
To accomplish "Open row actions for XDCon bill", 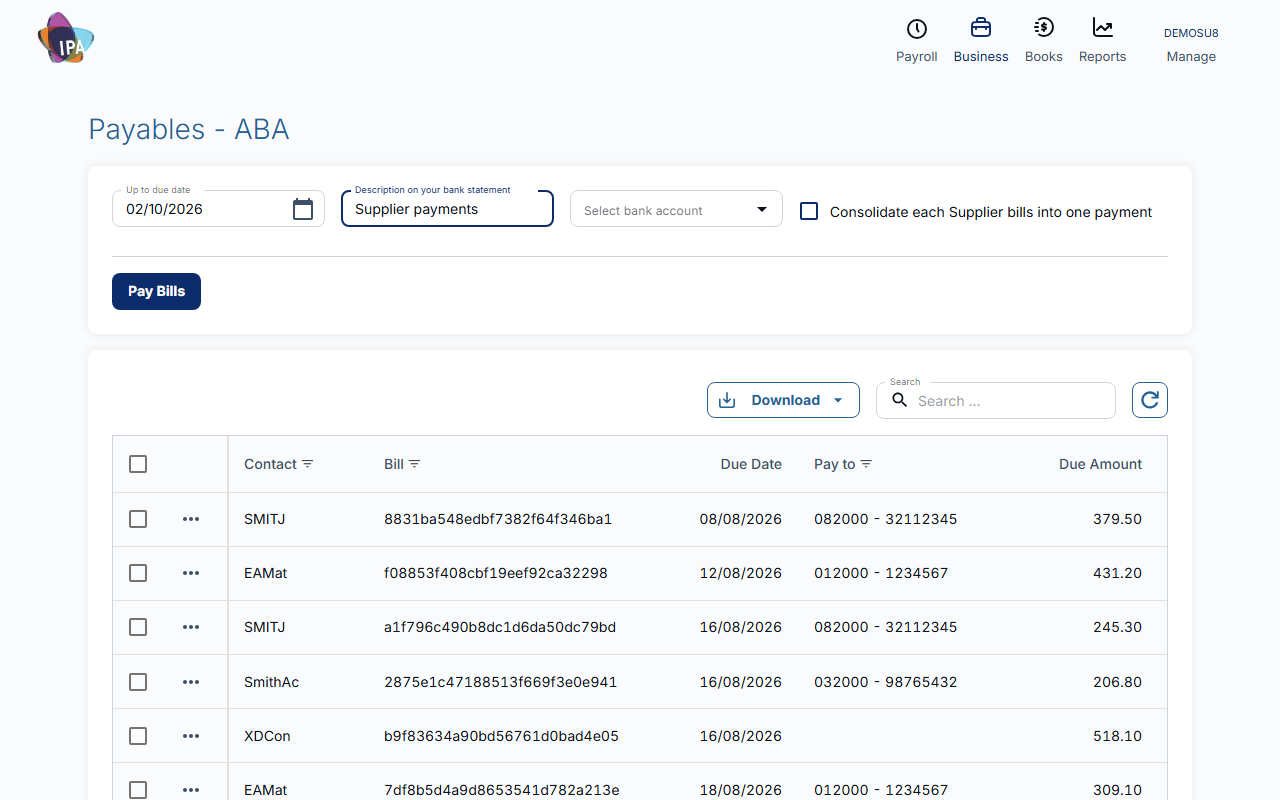I will pos(191,736).
